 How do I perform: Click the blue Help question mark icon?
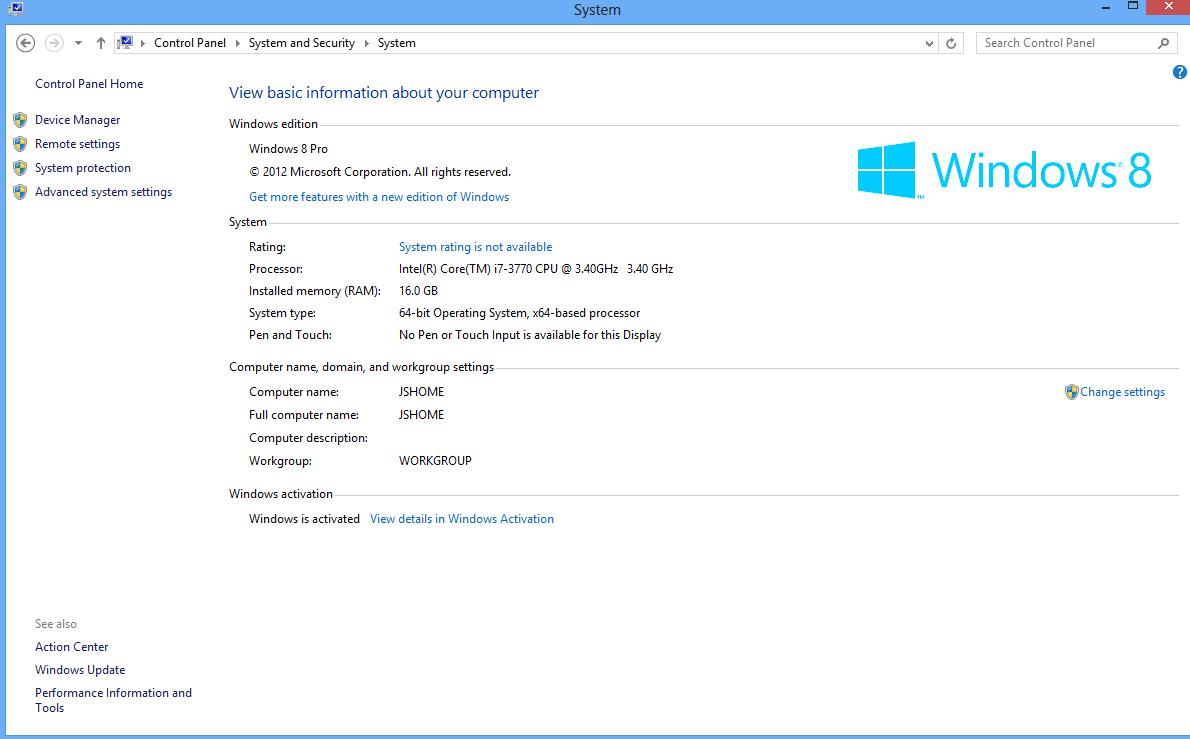pyautogui.click(x=1179, y=72)
